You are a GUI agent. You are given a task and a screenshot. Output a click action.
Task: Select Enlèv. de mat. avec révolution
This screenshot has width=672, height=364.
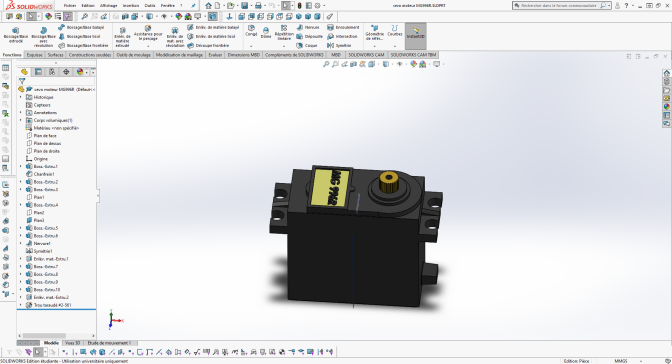point(175,37)
